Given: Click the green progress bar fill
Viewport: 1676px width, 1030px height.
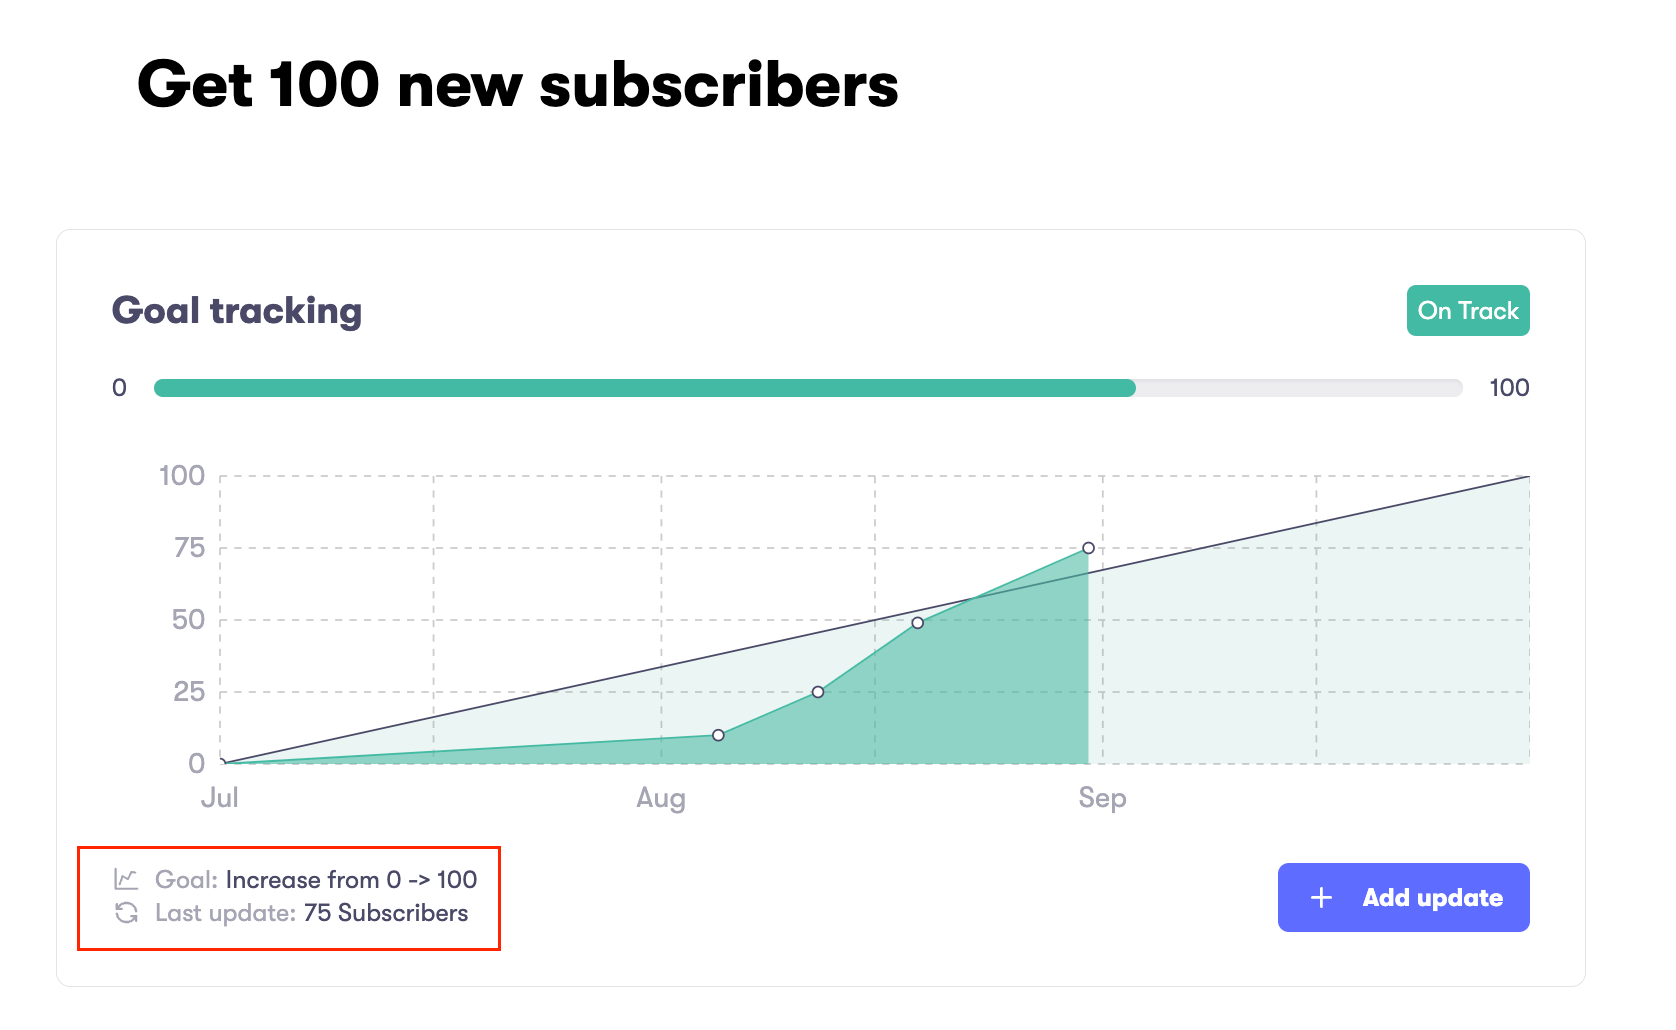Looking at the screenshot, I should [645, 388].
